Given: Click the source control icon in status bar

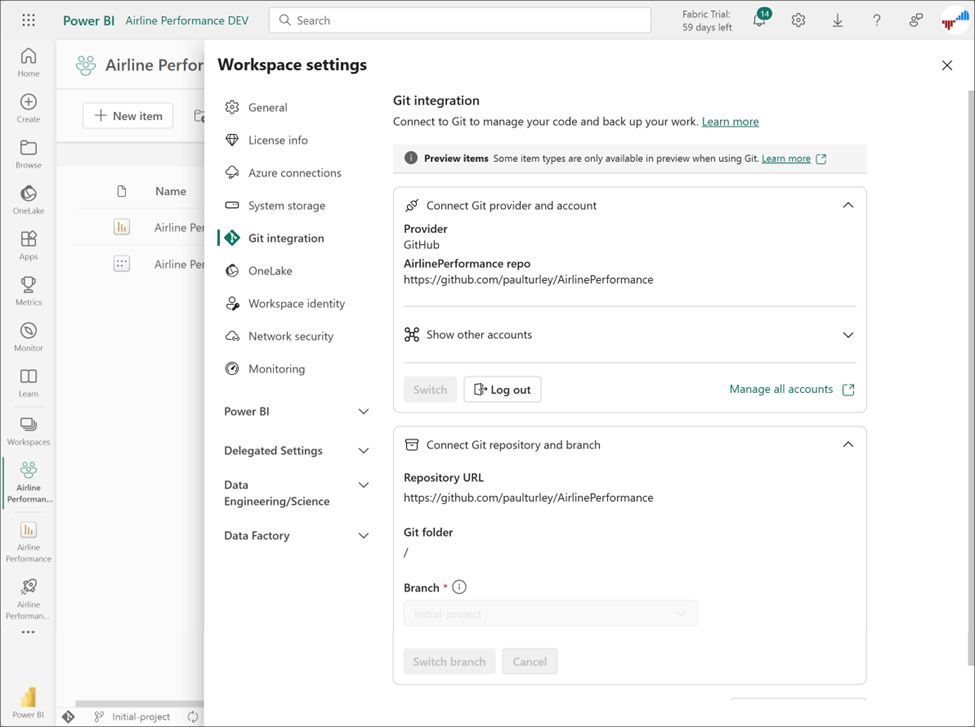Looking at the screenshot, I should click(x=68, y=716).
